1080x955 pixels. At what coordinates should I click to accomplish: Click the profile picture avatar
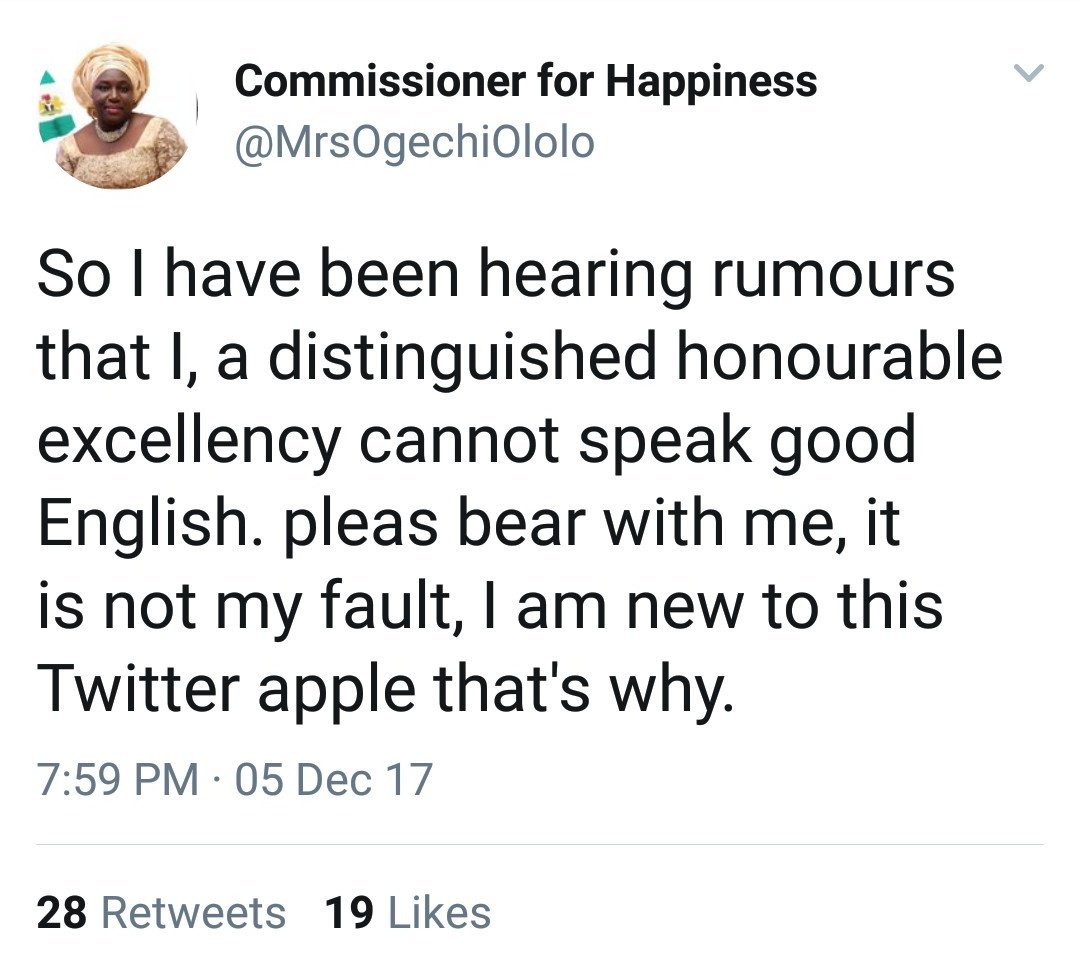click(x=122, y=117)
